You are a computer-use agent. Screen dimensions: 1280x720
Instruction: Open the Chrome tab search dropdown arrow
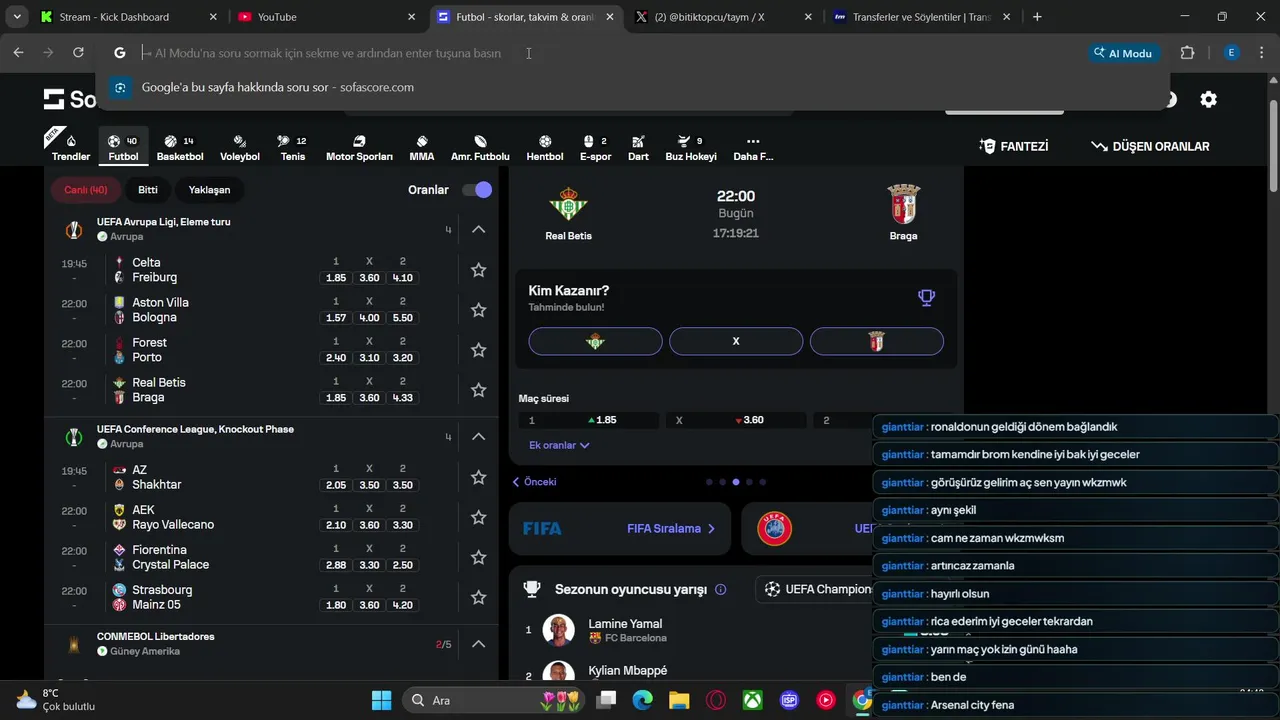point(17,17)
